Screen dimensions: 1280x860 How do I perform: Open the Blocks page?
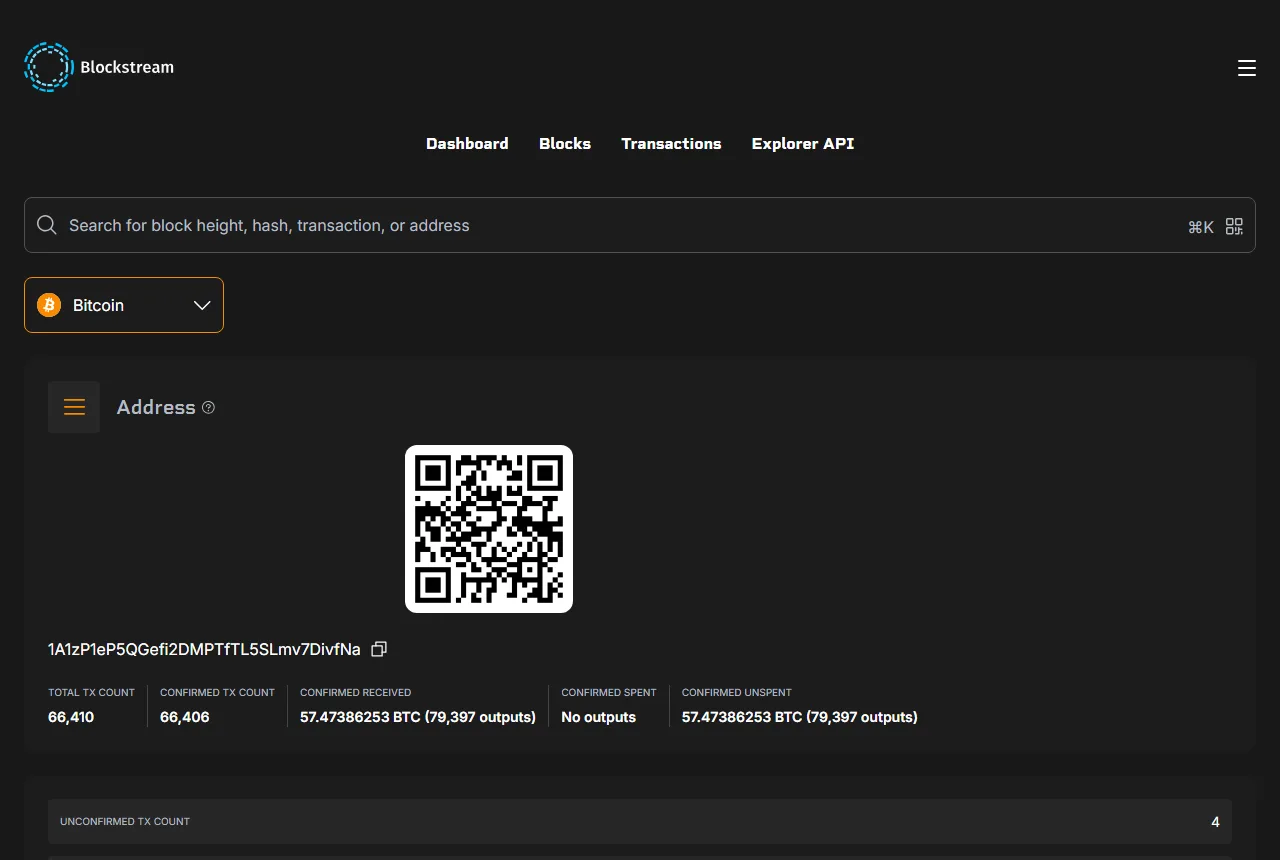coord(565,143)
